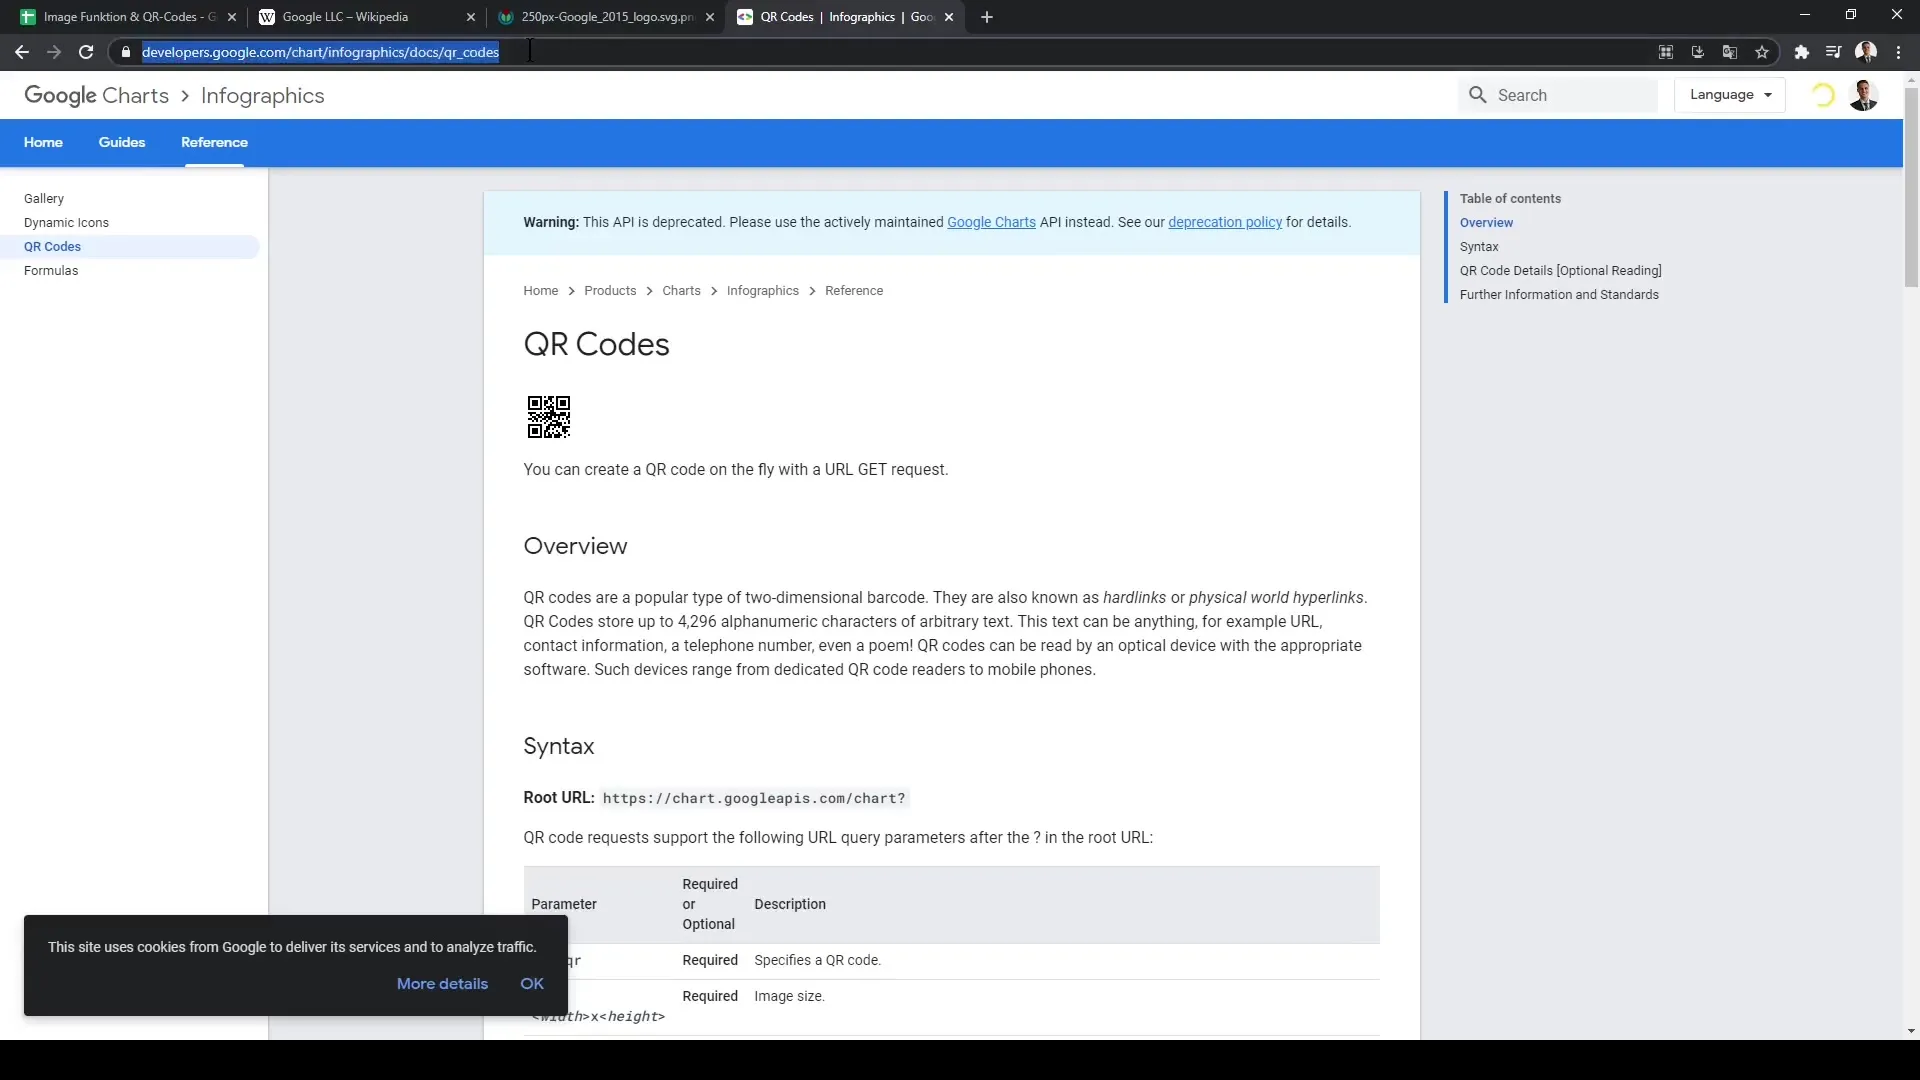Click the QR code scan icon in address bar
This screenshot has height=1080, width=1920.
pos(1666,52)
